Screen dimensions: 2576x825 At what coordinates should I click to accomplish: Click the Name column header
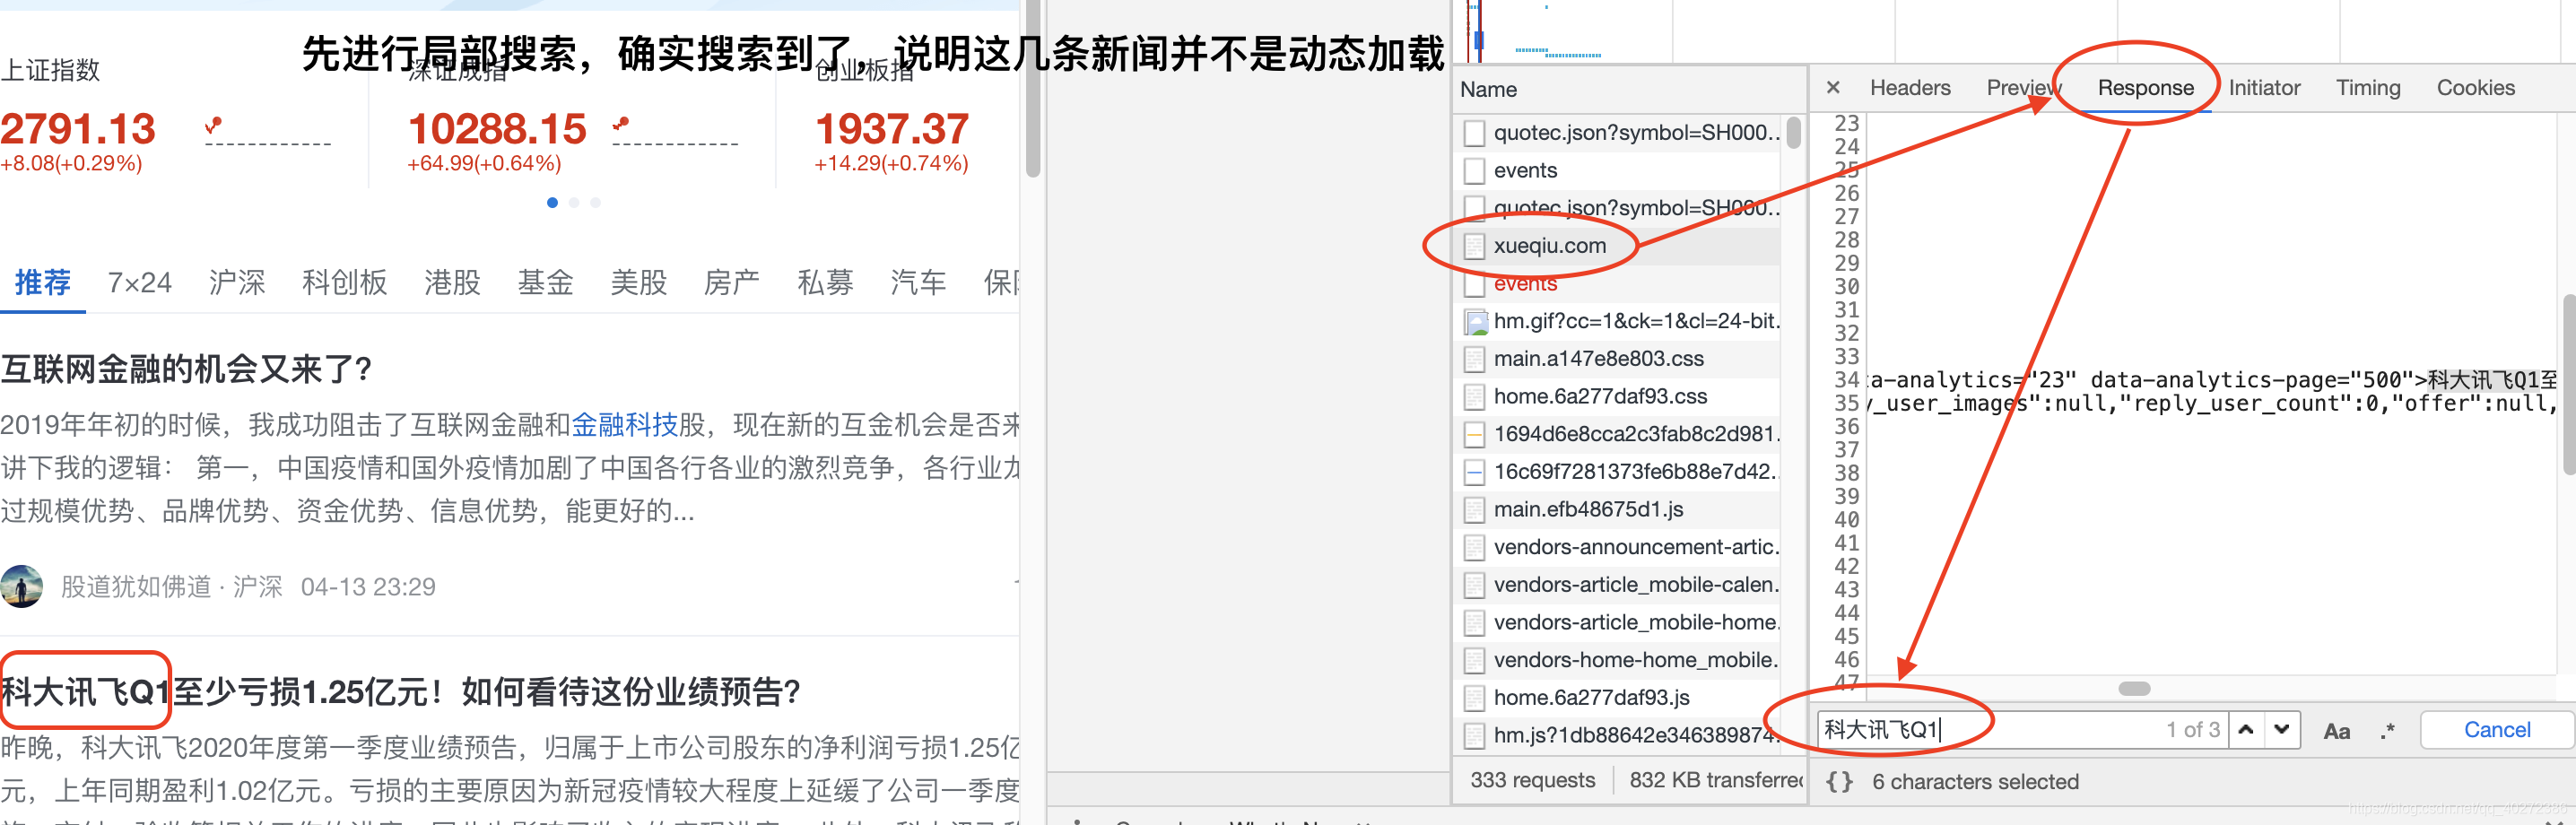pos(1488,90)
